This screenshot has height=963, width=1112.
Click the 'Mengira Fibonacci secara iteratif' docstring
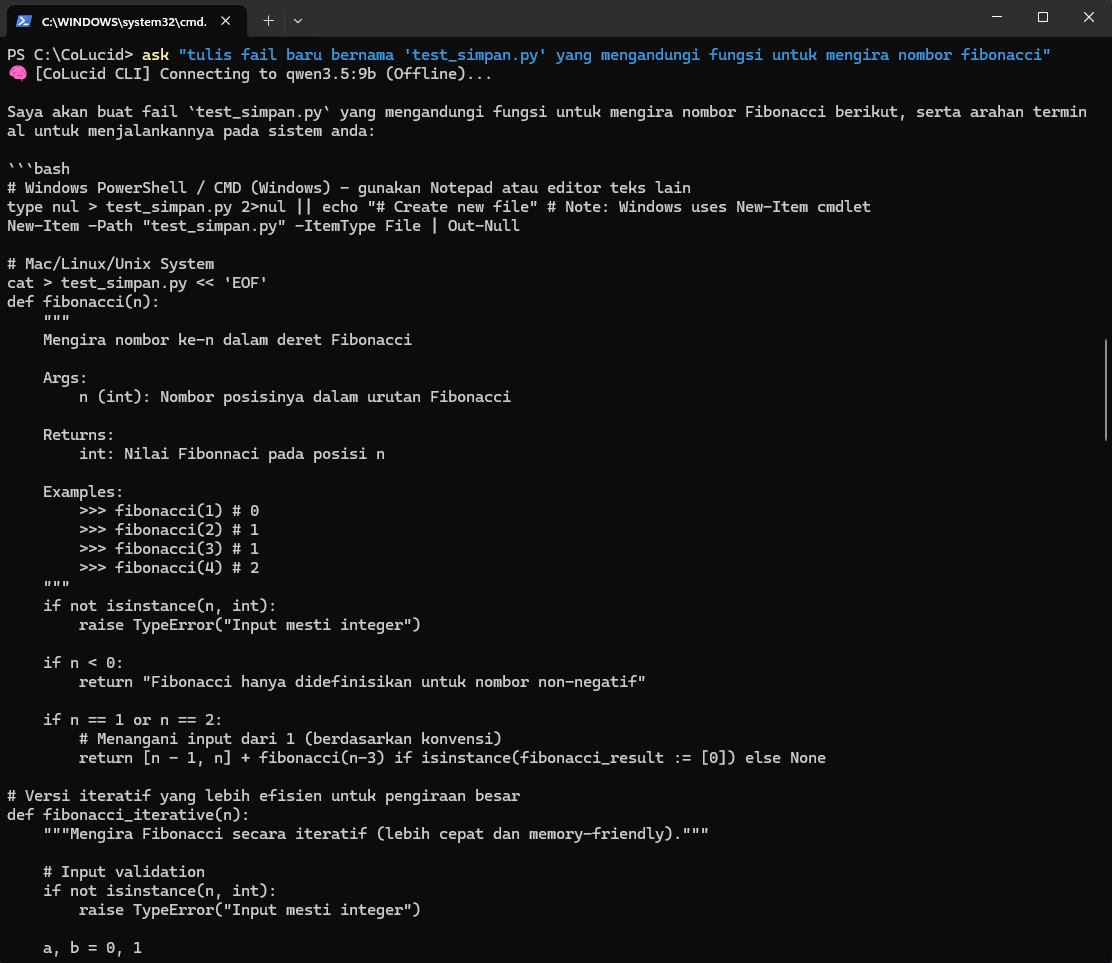(375, 833)
